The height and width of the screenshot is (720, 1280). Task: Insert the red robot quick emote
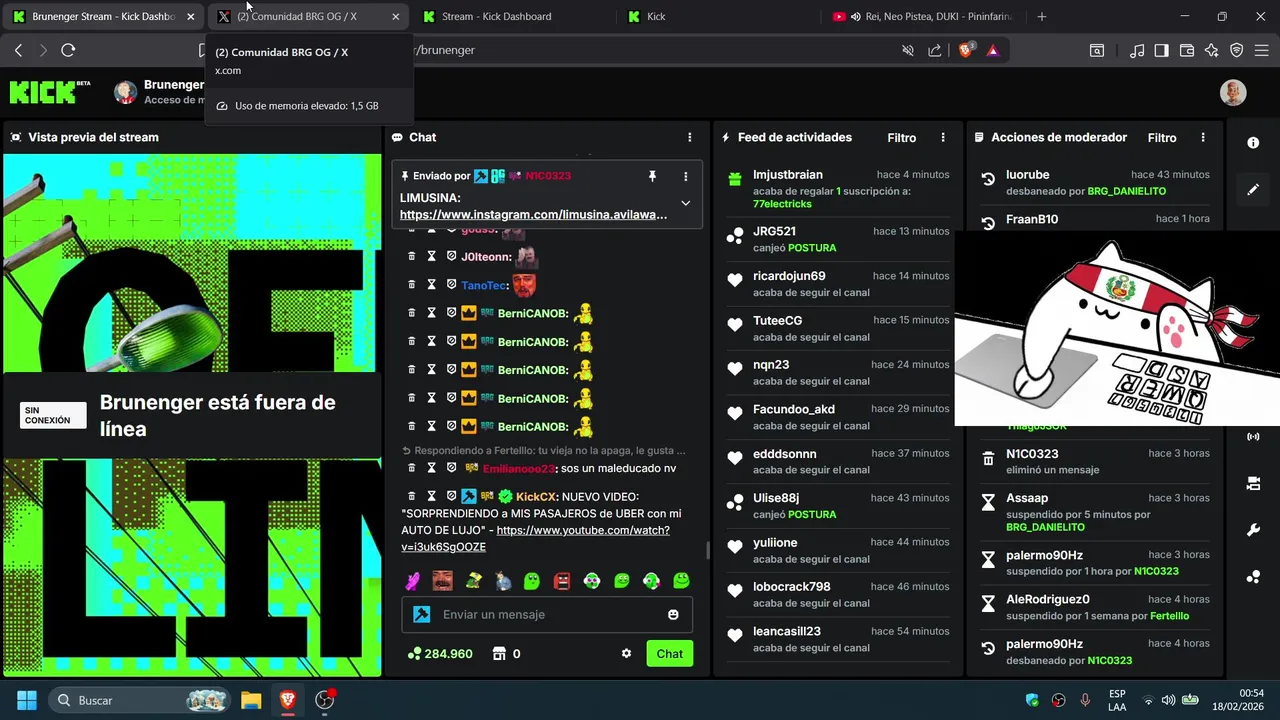[x=562, y=580]
